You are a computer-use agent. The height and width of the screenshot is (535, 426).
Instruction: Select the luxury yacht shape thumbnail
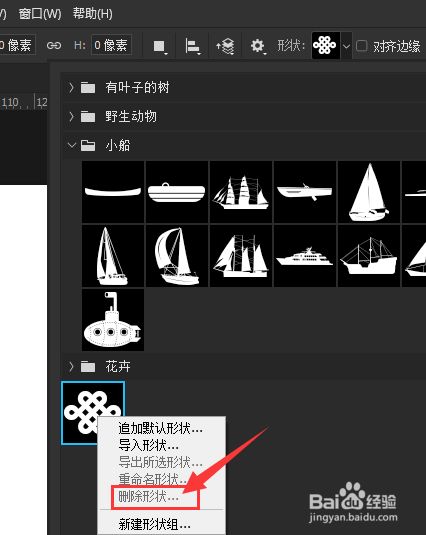tap(304, 256)
